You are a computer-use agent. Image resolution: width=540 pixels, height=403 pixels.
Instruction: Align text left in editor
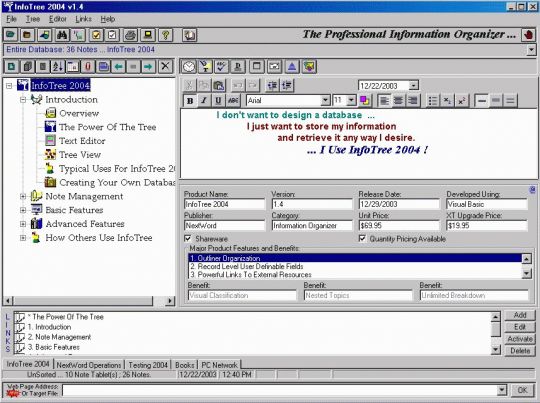[384, 101]
